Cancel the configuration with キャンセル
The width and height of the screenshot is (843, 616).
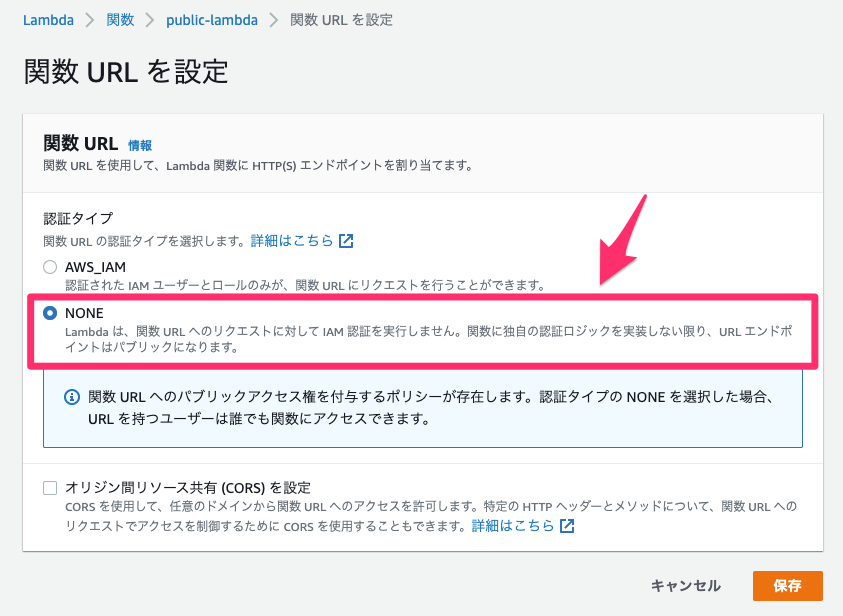pos(686,587)
